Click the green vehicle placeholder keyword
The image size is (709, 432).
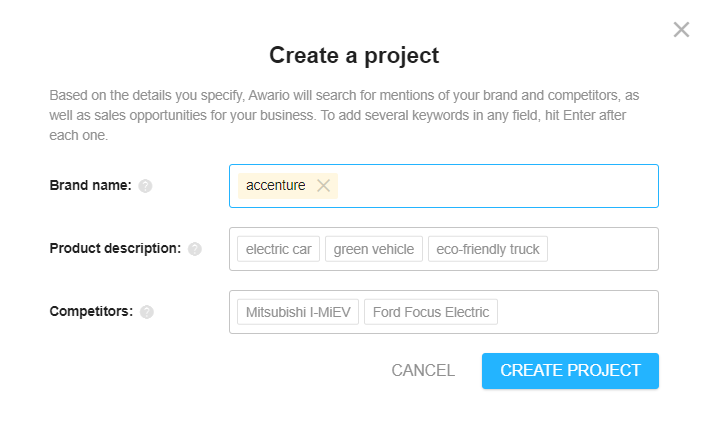373,249
